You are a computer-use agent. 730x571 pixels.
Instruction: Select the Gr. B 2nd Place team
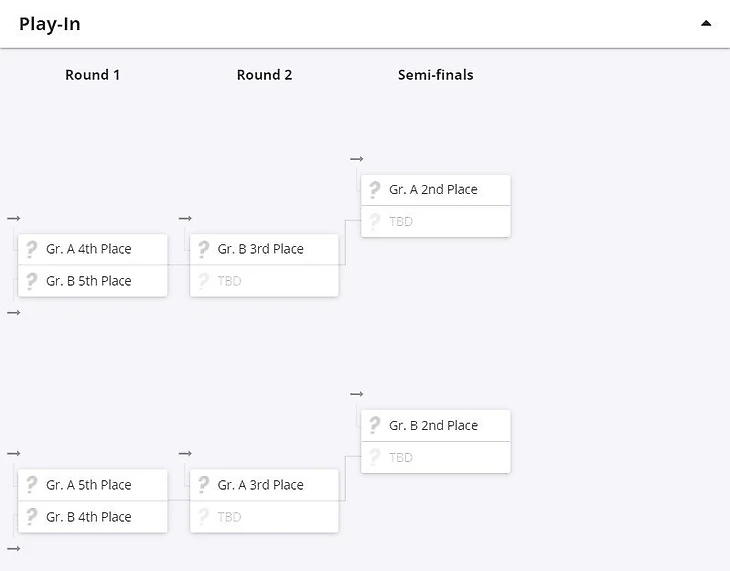click(x=435, y=425)
